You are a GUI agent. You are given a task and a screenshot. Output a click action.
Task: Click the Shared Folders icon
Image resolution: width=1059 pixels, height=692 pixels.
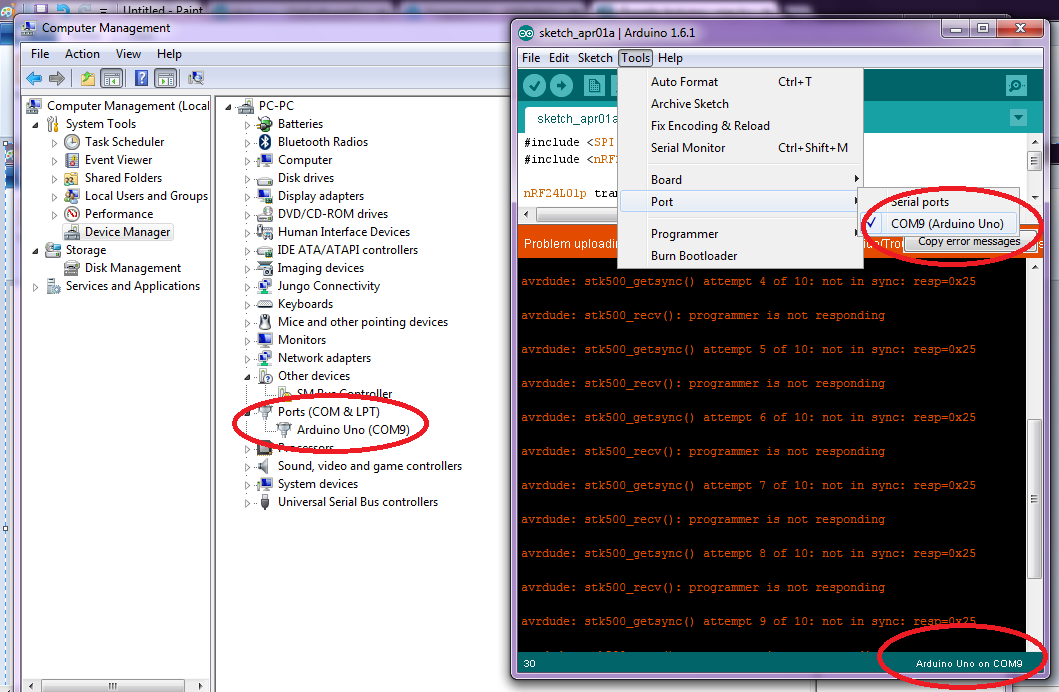(x=72, y=178)
